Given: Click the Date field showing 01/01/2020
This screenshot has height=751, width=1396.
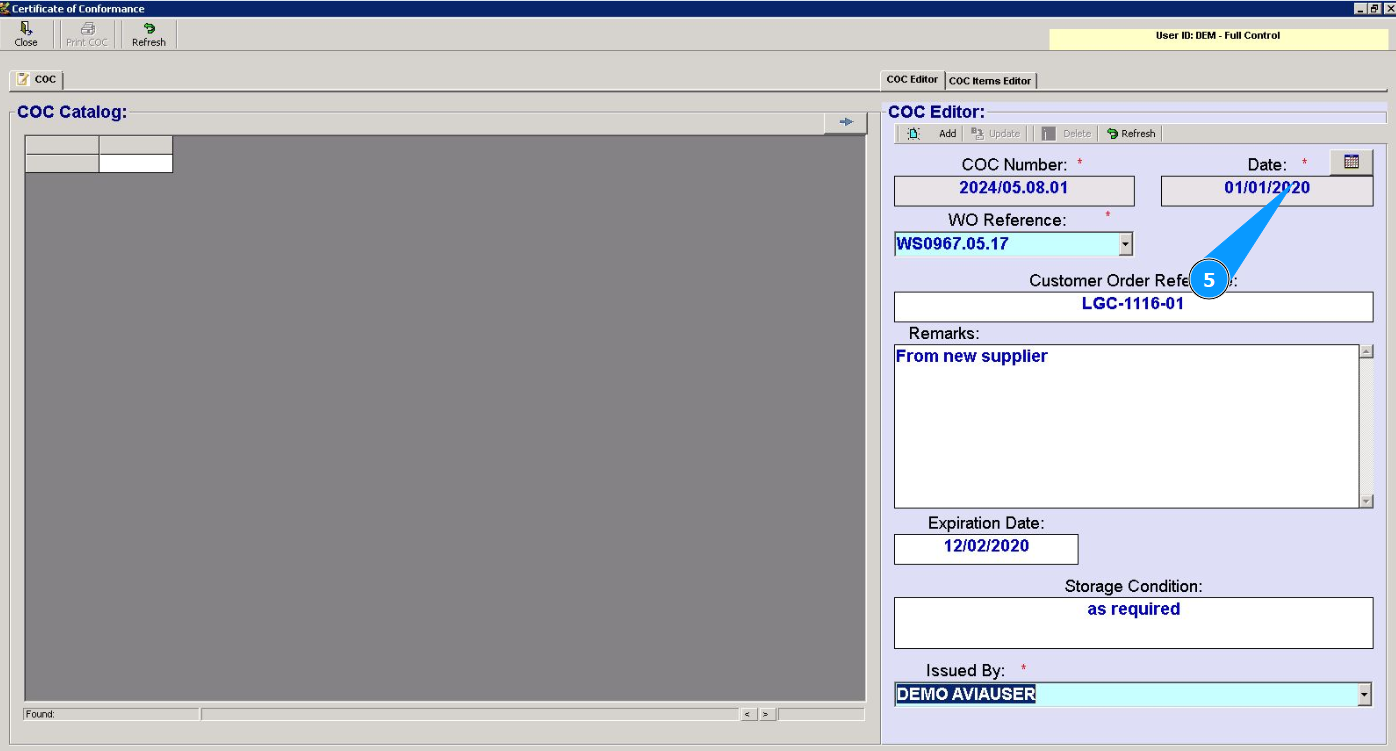Looking at the screenshot, I should point(1267,191).
